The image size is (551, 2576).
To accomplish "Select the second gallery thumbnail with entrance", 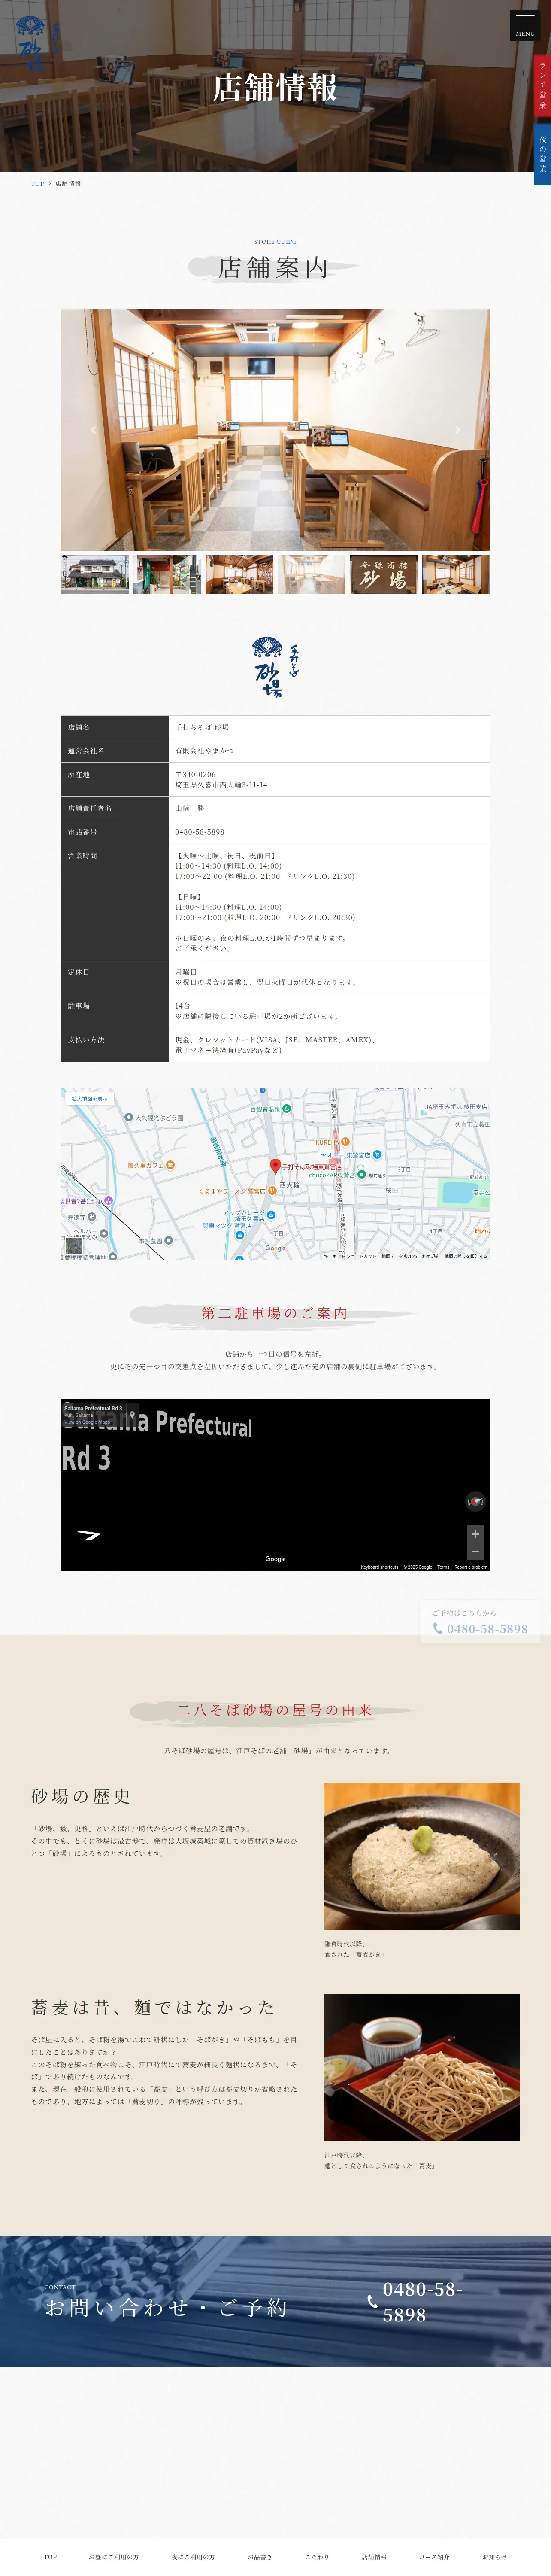I will (x=167, y=575).
